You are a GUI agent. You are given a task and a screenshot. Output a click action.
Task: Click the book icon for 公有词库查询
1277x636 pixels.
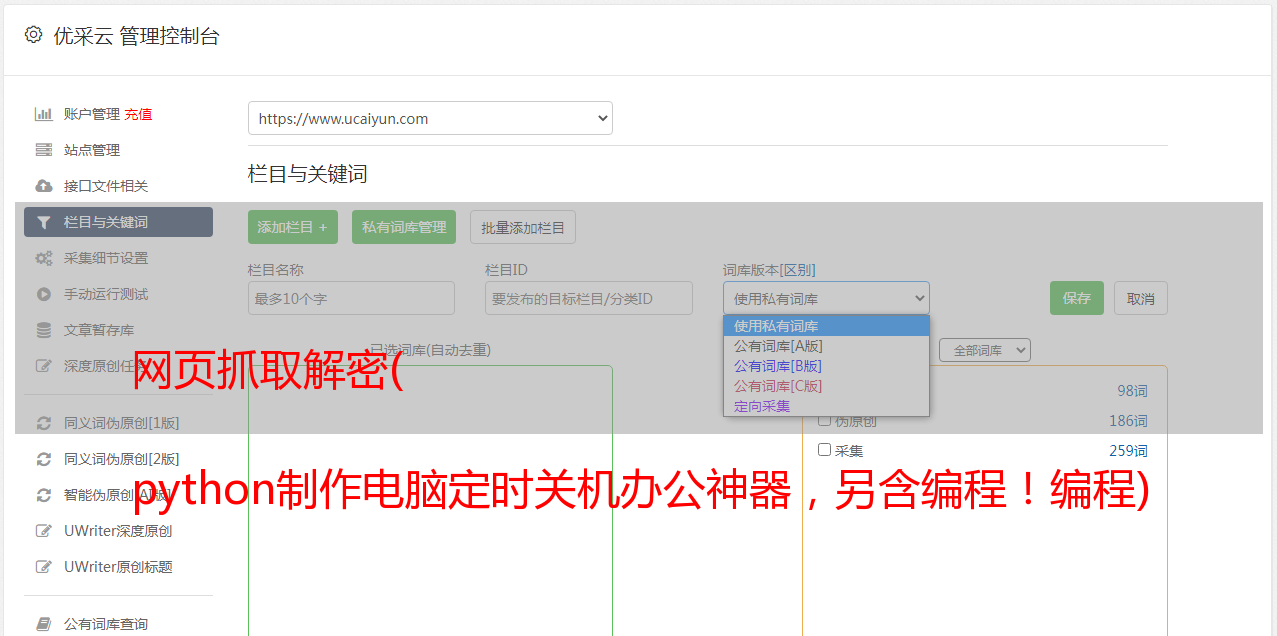point(43,624)
